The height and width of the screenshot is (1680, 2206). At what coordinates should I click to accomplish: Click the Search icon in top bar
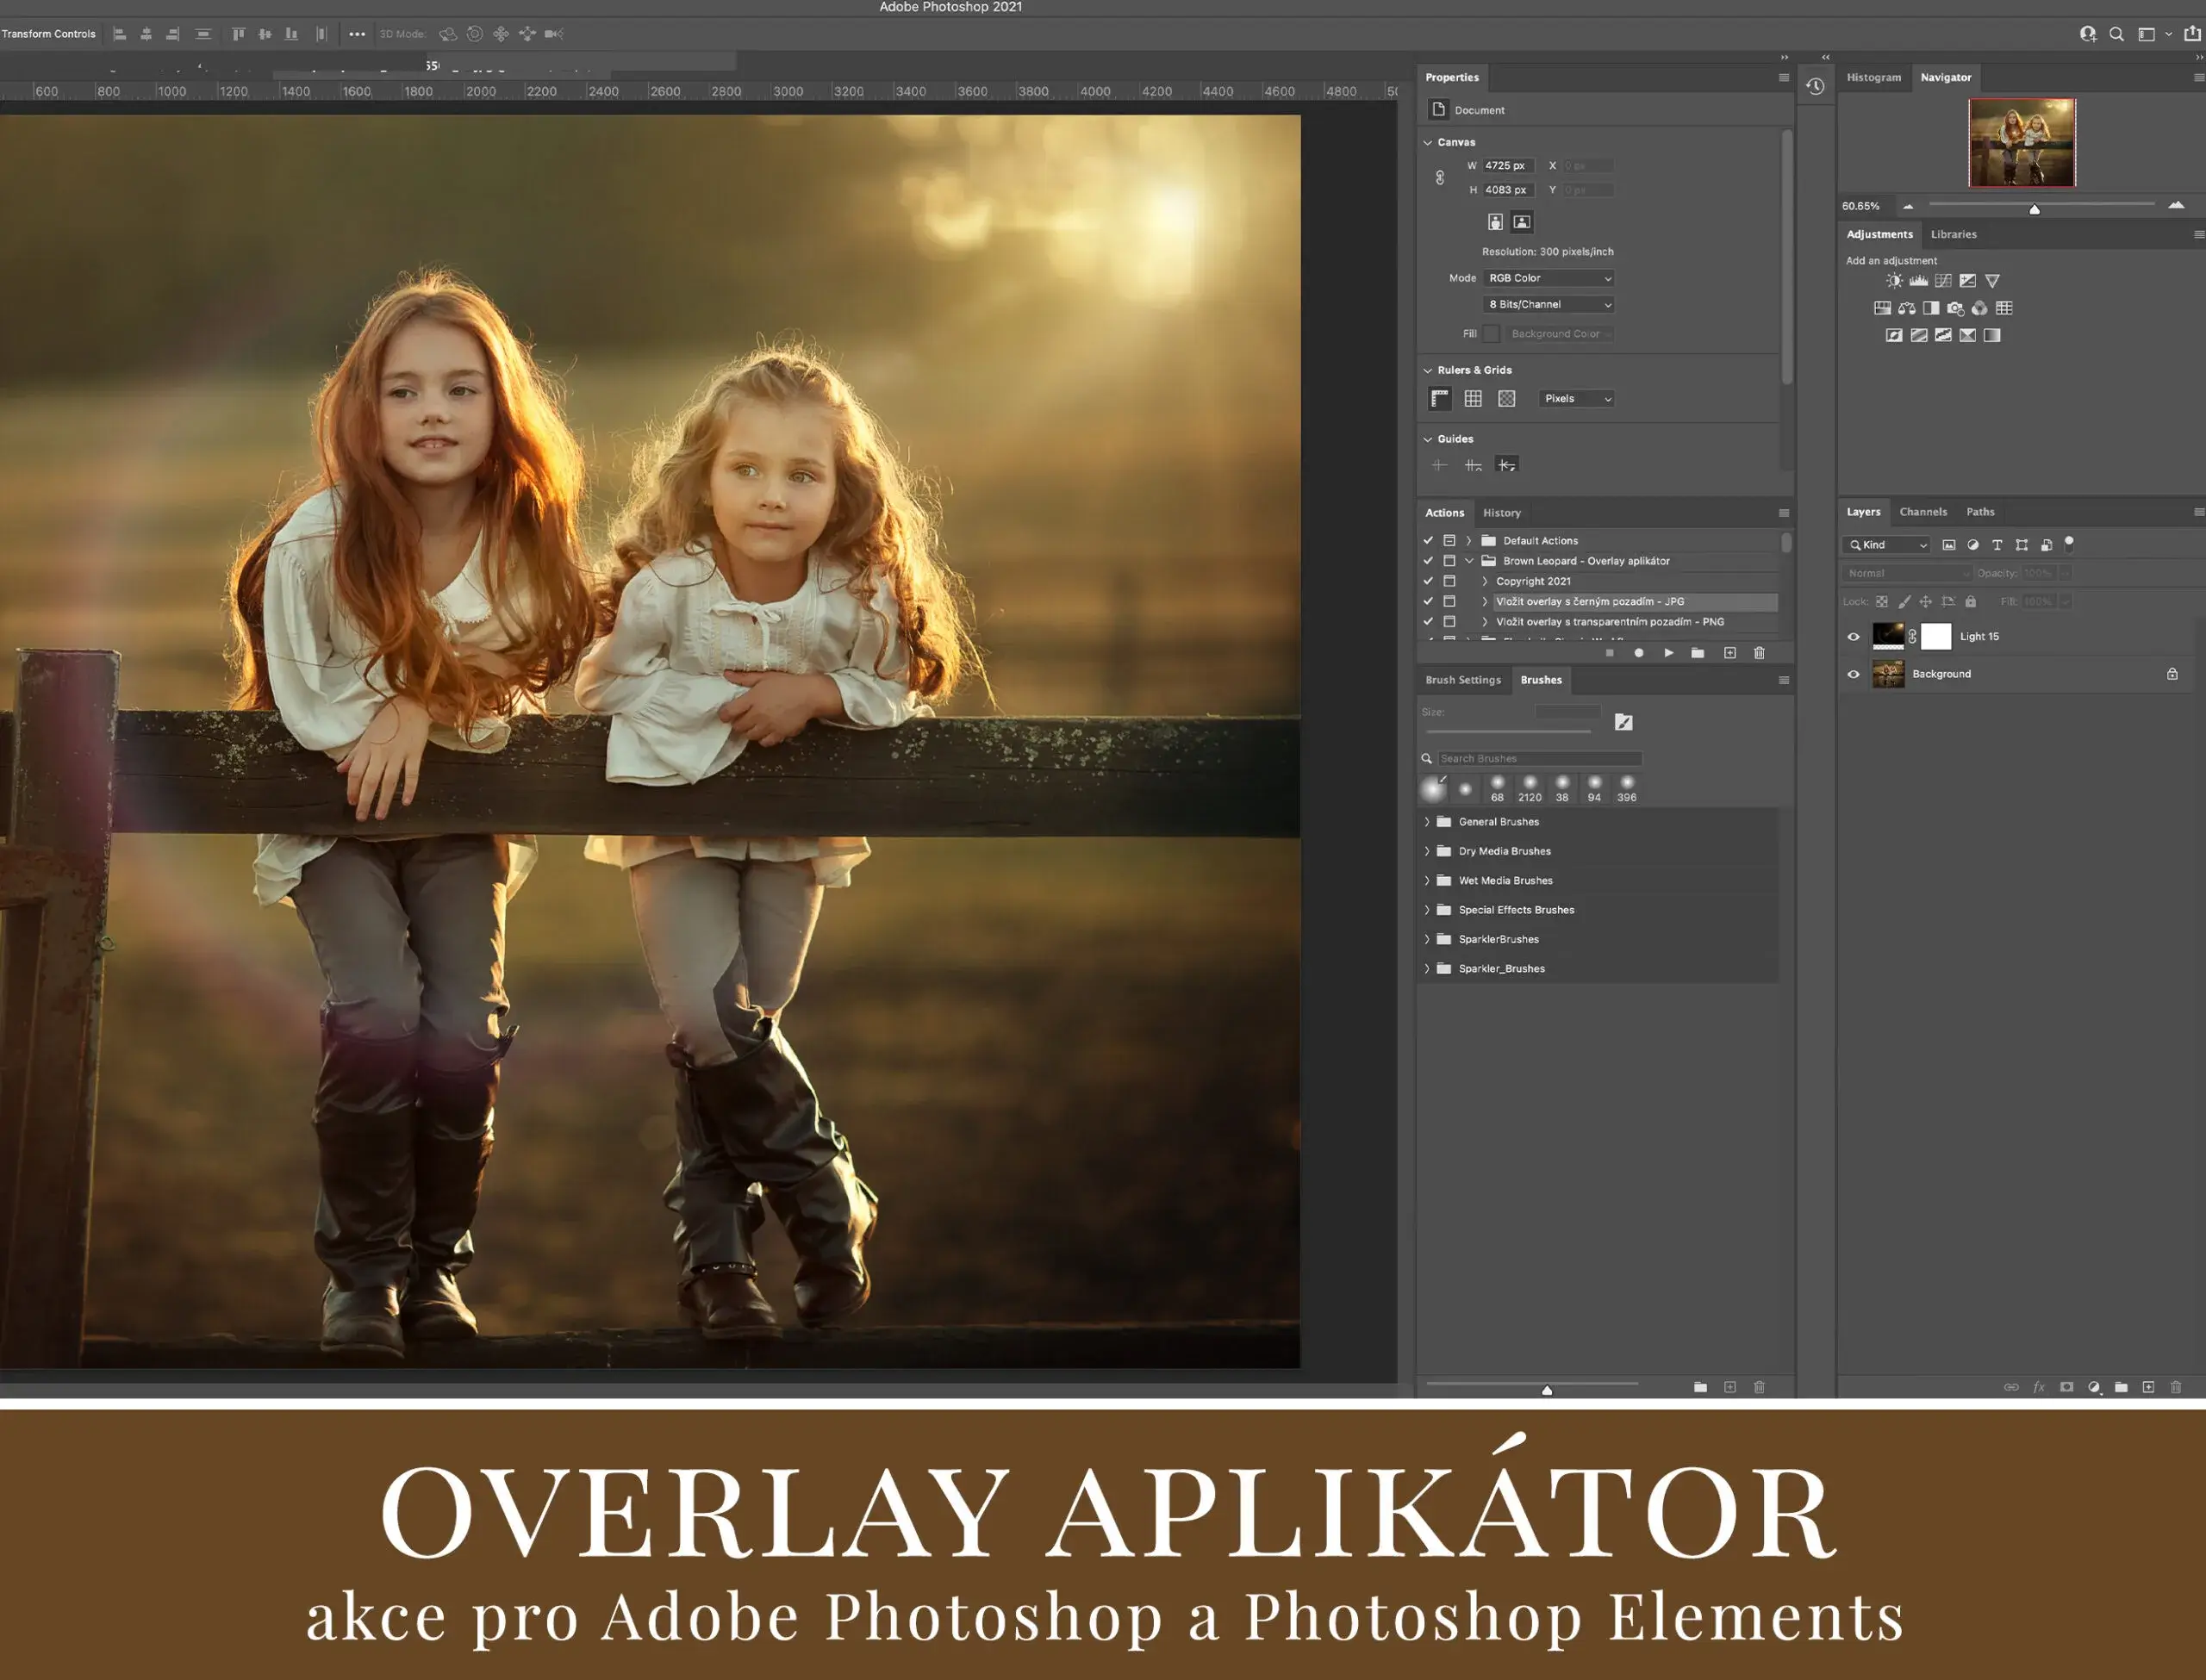pyautogui.click(x=2116, y=34)
